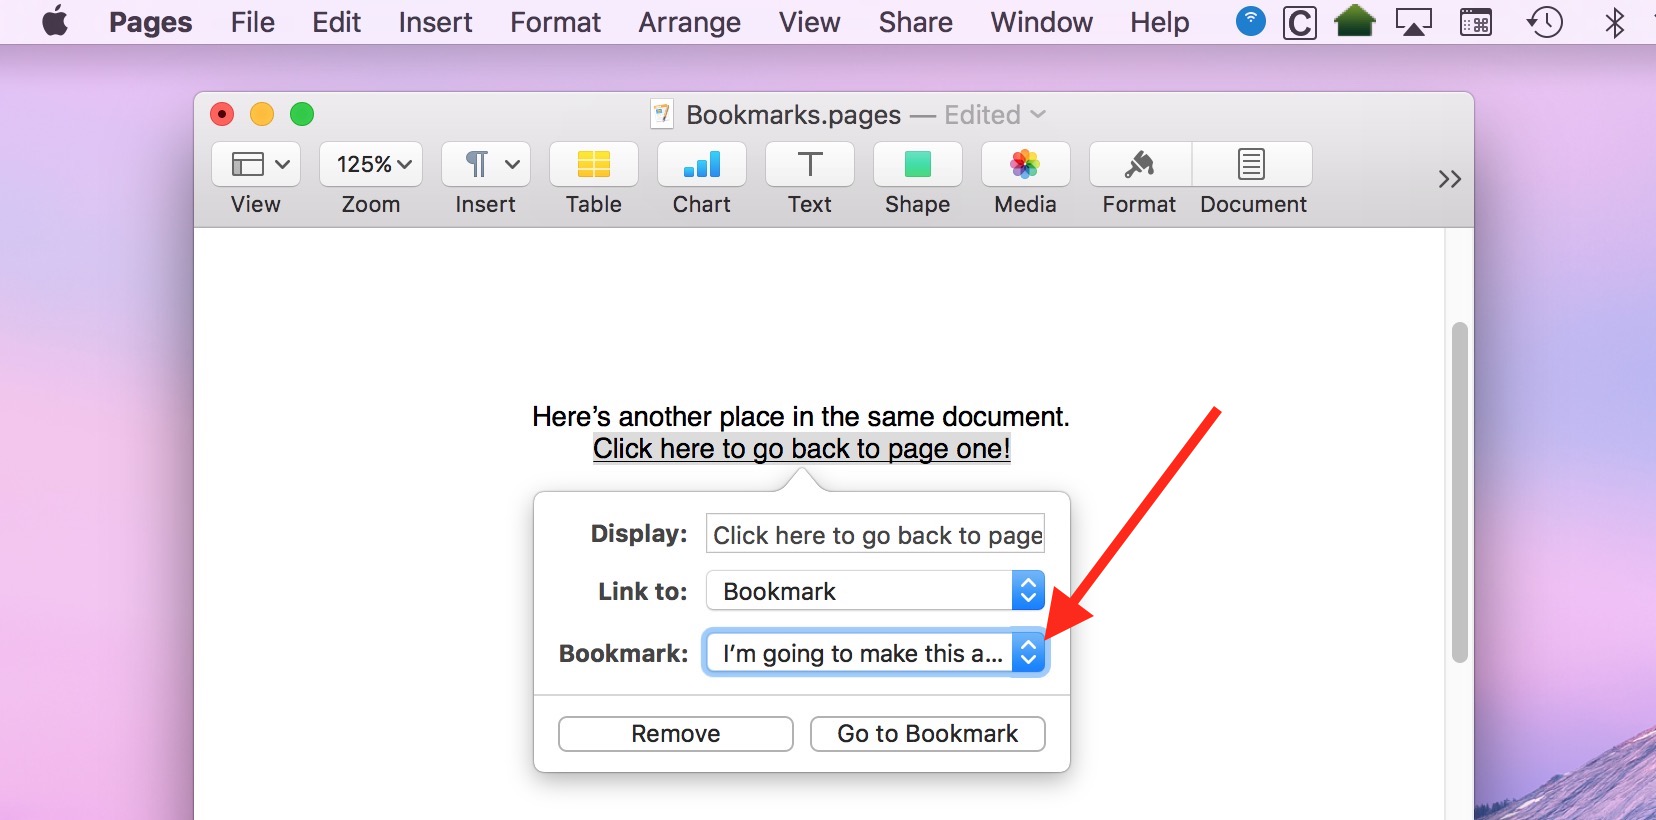
Task: Add a Text box from the toolbar
Action: 810,164
